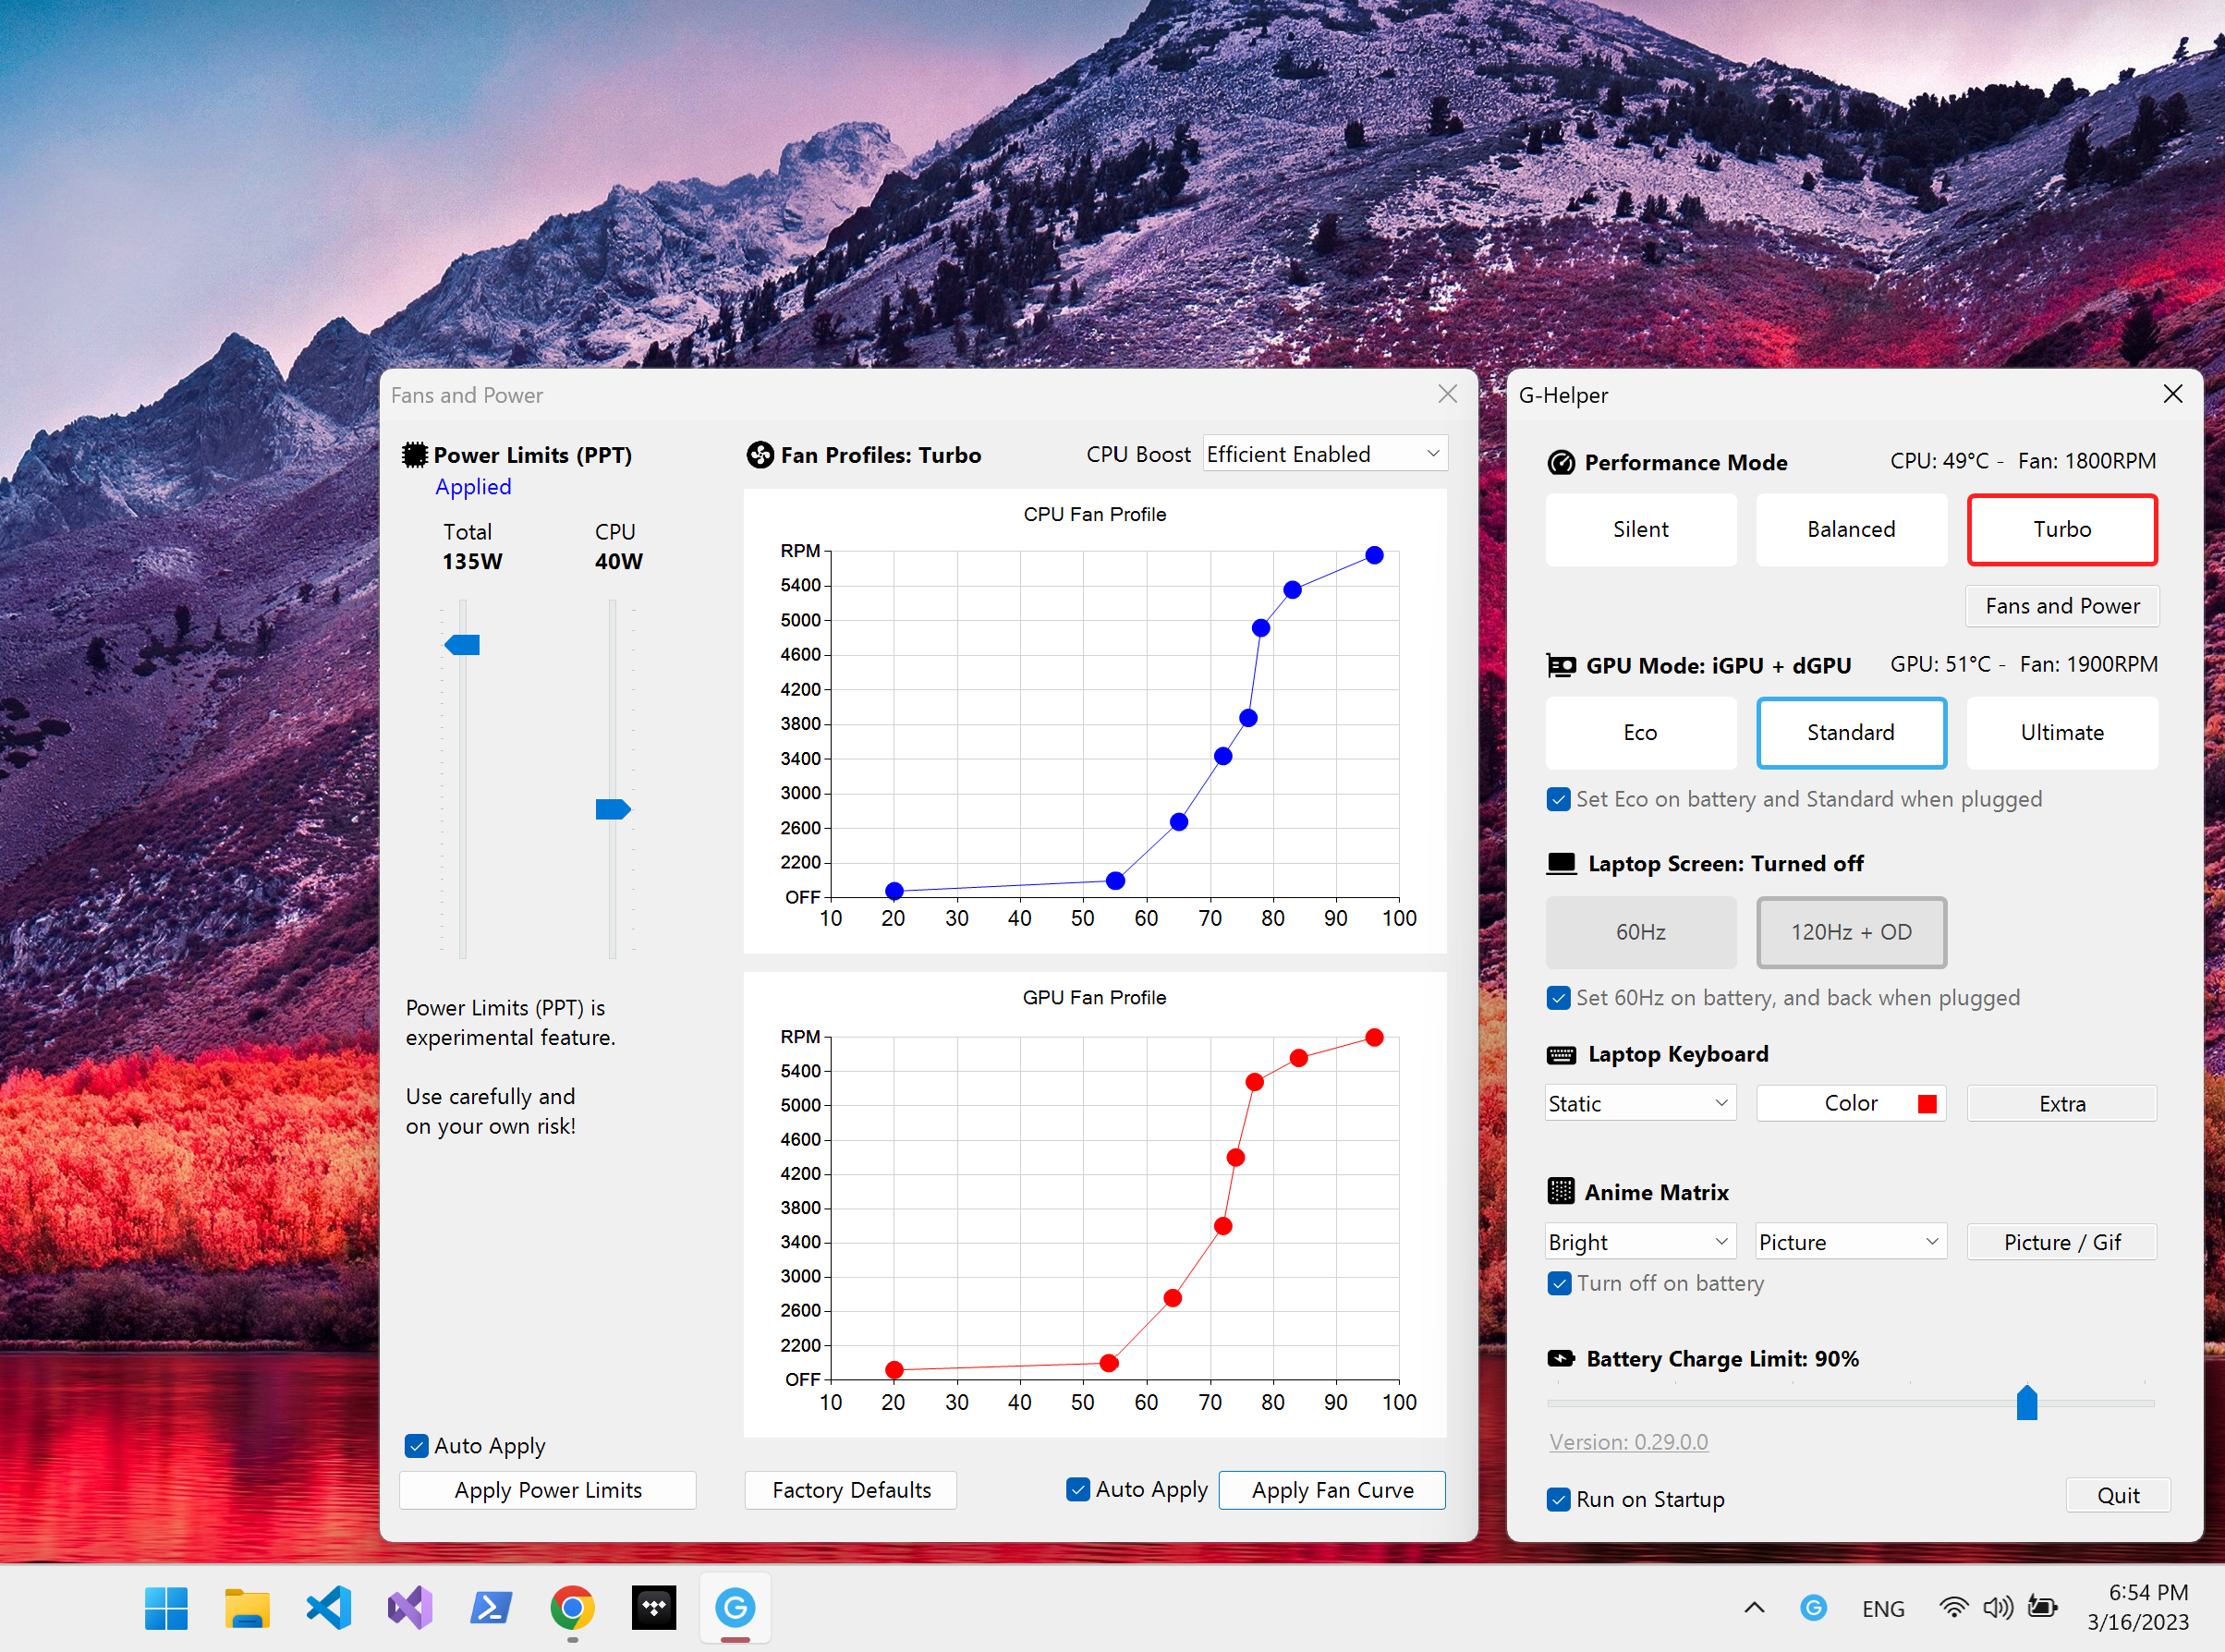
Task: Uncheck Run on Startup
Action: point(1558,1499)
